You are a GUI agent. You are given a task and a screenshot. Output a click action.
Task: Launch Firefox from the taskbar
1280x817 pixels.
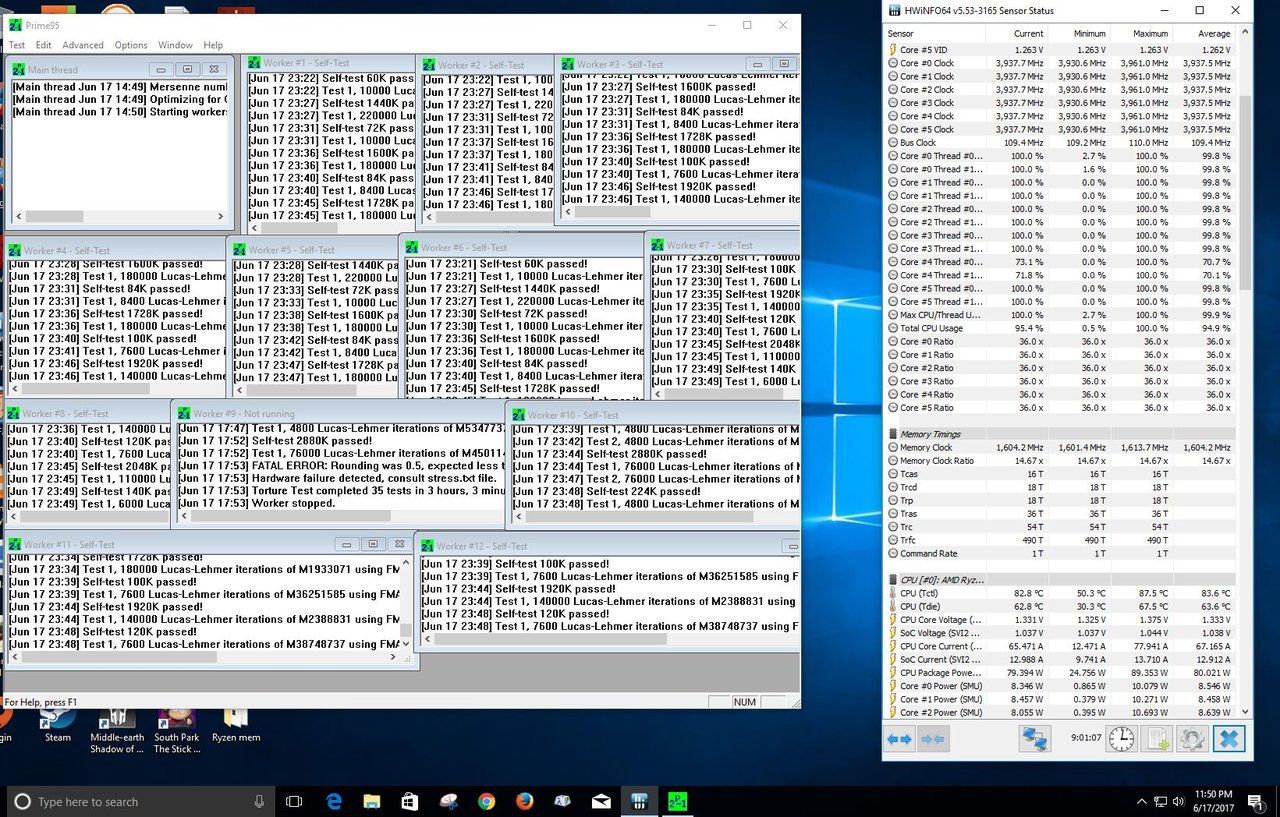point(525,801)
